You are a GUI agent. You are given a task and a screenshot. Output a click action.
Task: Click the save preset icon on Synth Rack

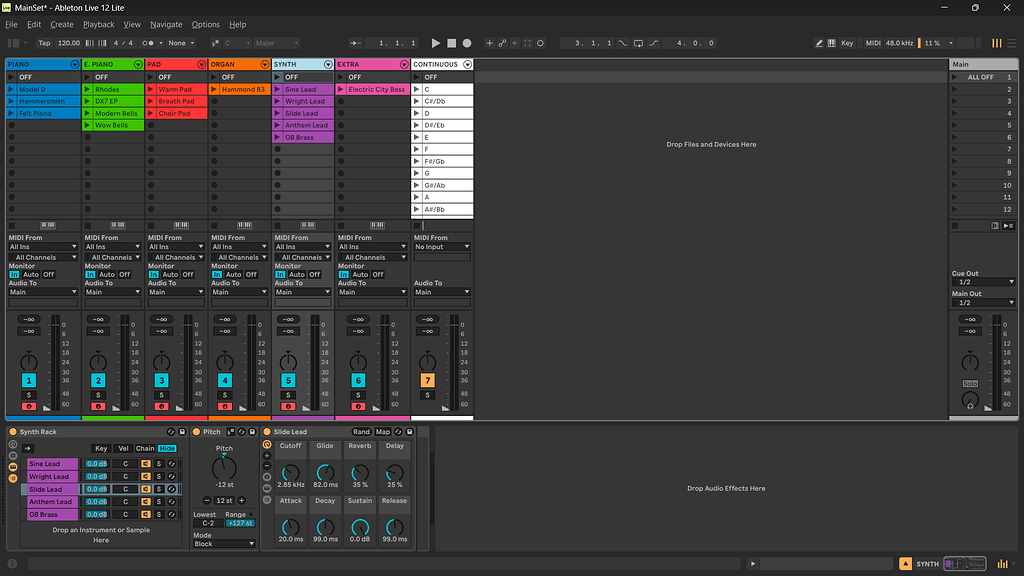coord(182,432)
